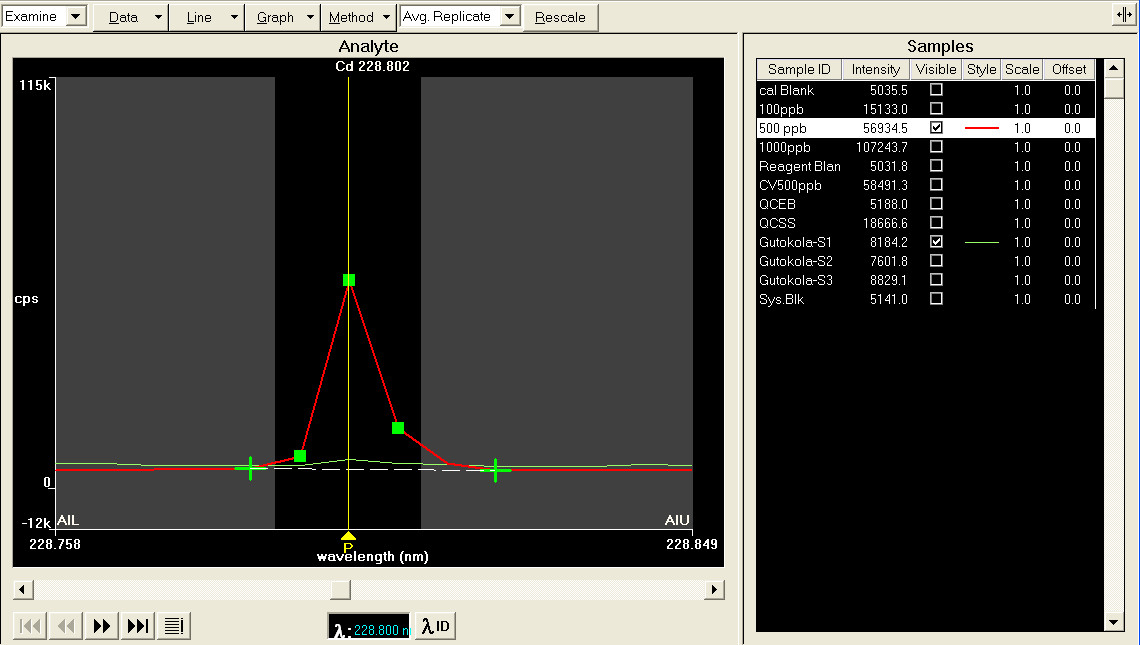Go back one wavelength record
Image resolution: width=1140 pixels, height=645 pixels.
[x=65, y=625]
